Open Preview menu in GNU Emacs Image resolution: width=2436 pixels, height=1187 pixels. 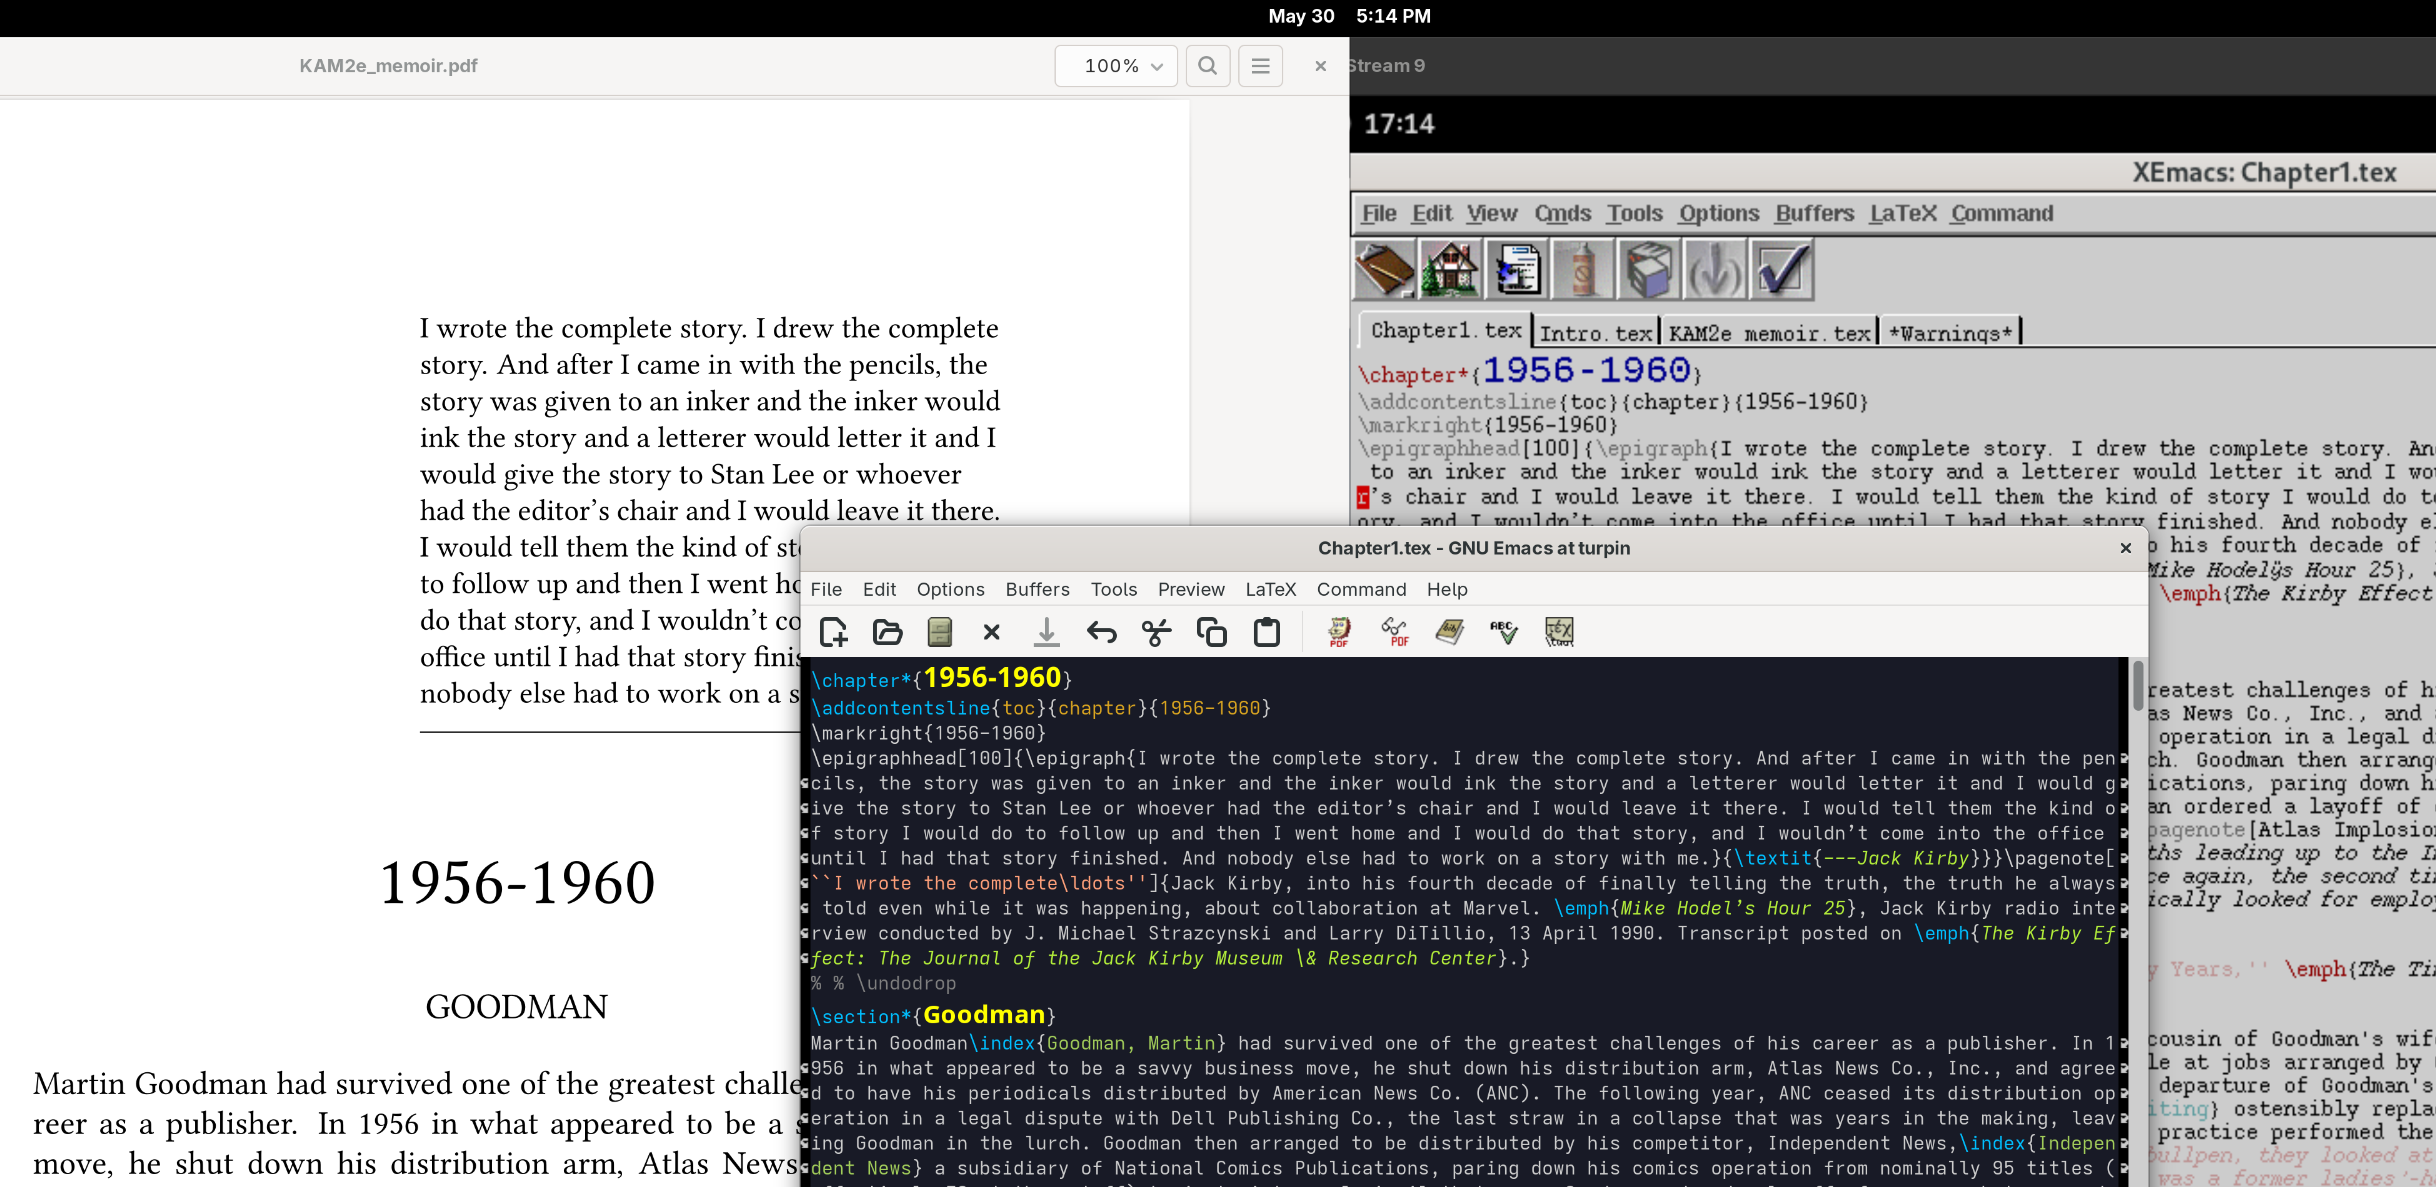pos(1191,589)
